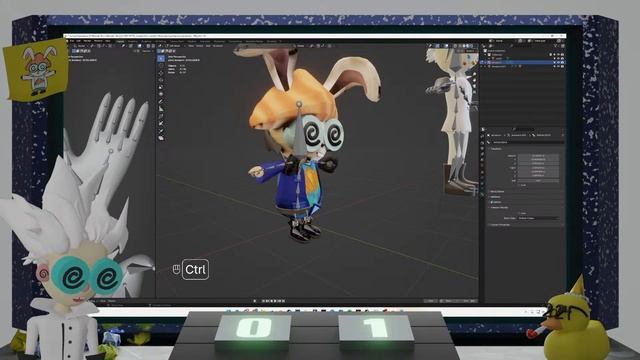Open the Armature menu in main viewport header
This screenshot has width=640, height=360.
(218, 46)
